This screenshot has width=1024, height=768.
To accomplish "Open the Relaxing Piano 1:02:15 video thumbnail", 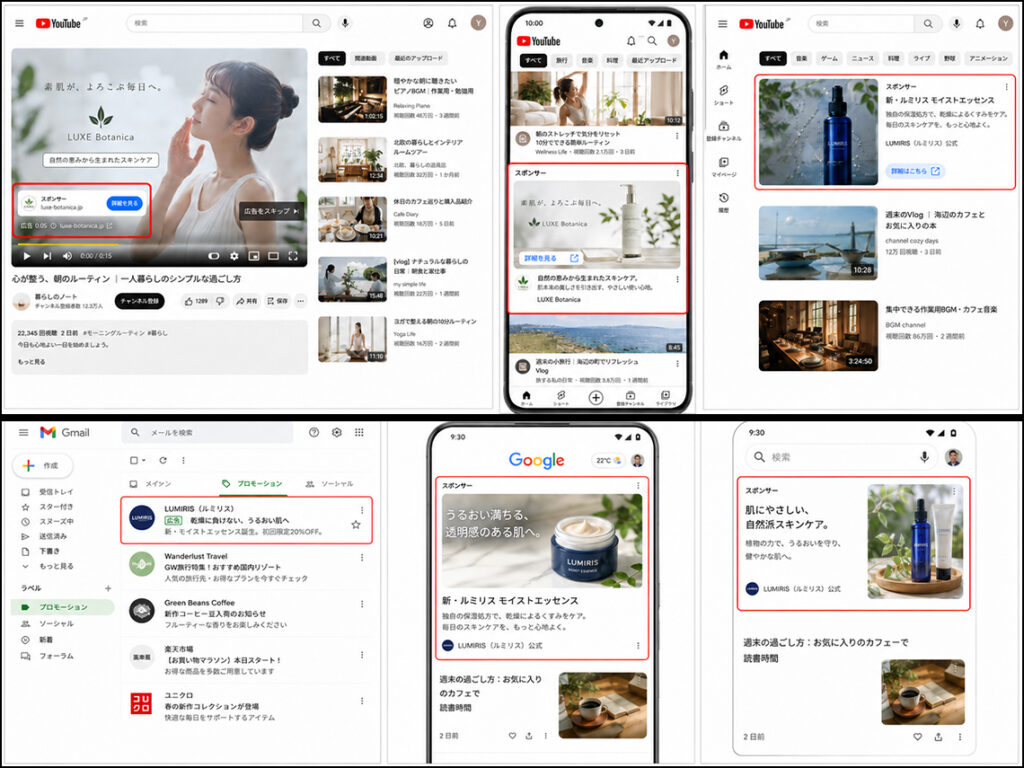I will (353, 99).
